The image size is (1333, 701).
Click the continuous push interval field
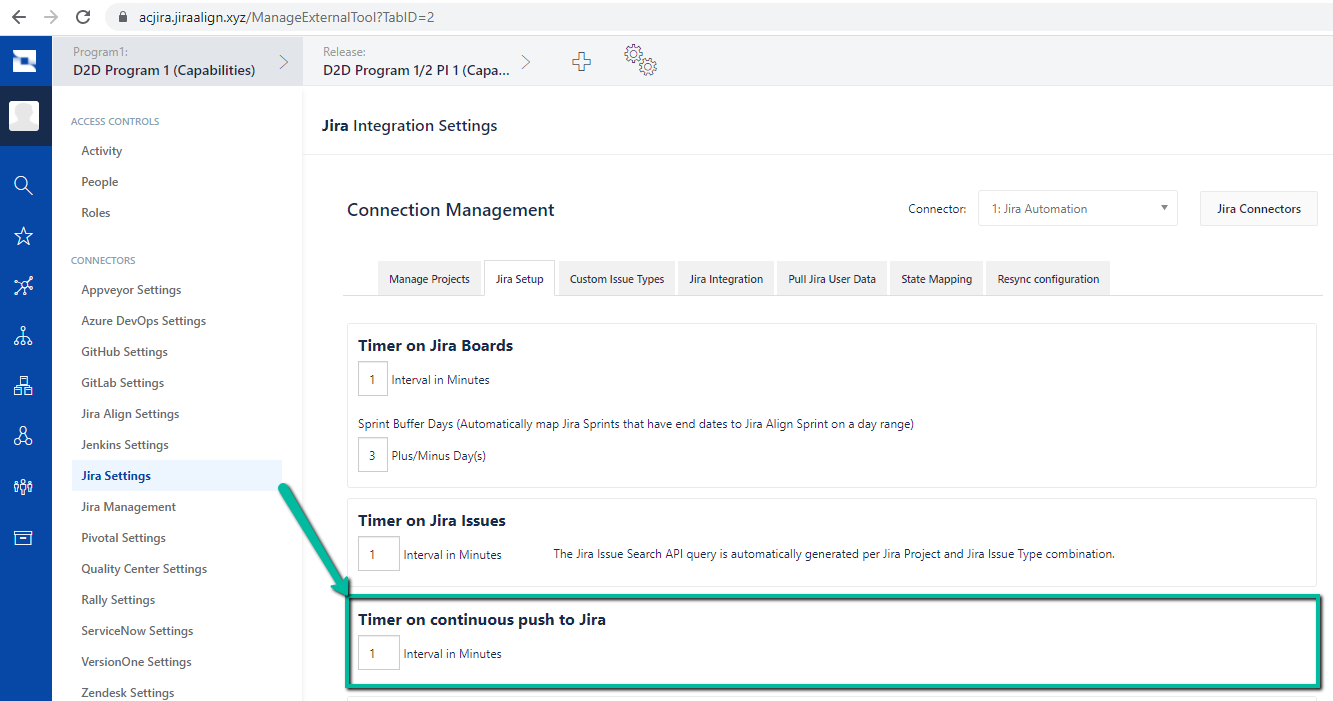pos(379,654)
